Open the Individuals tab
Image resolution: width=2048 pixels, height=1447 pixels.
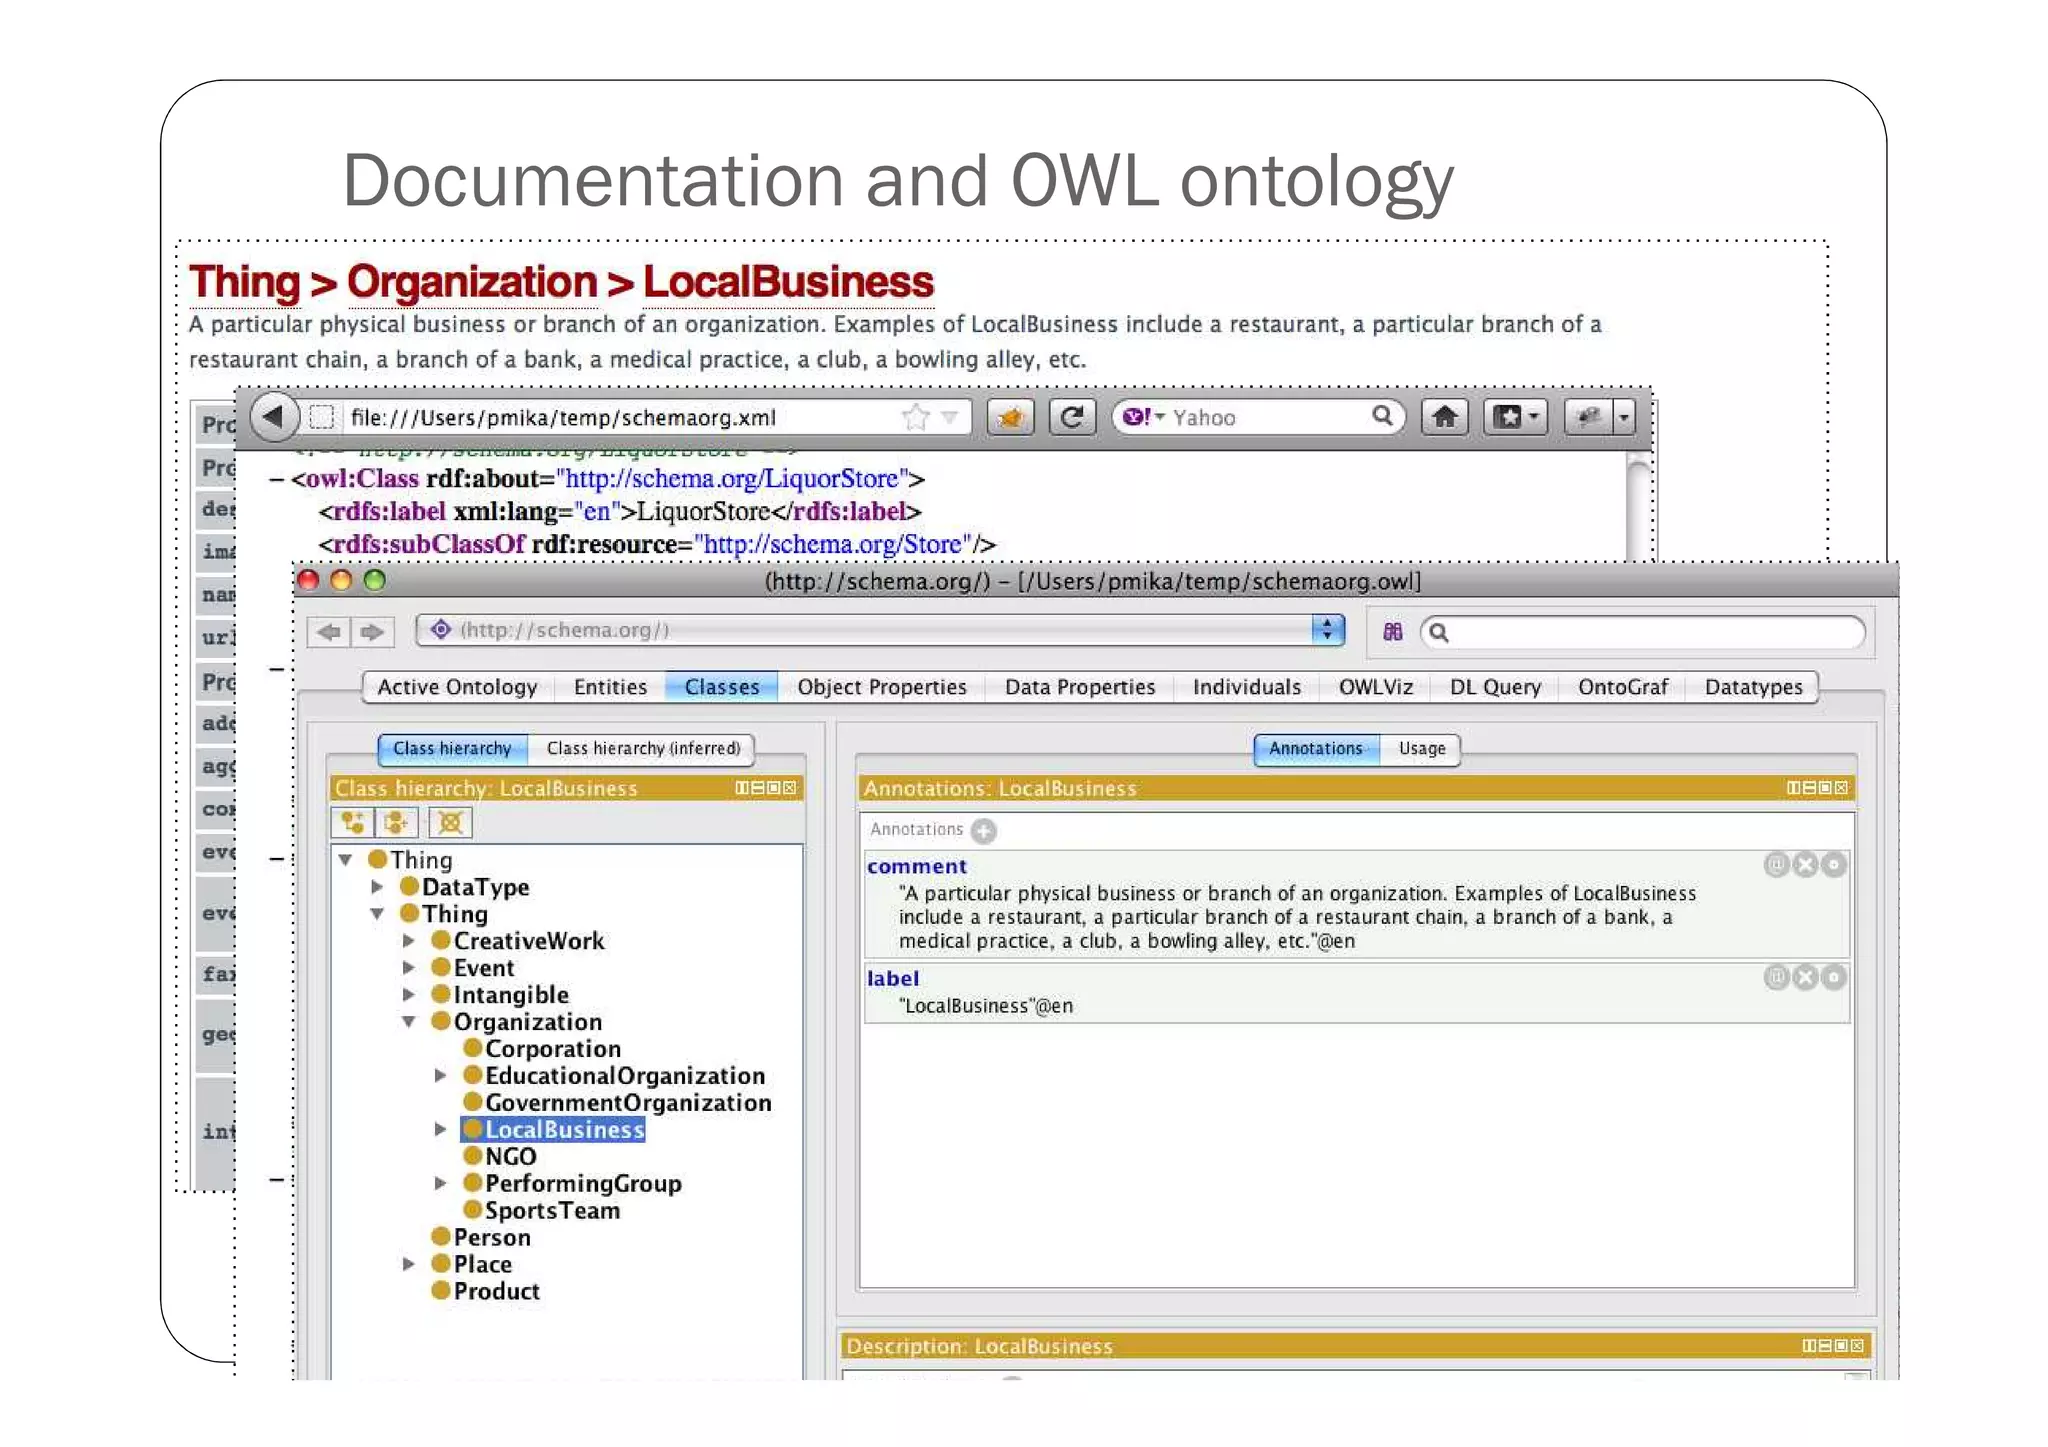click(x=1247, y=687)
